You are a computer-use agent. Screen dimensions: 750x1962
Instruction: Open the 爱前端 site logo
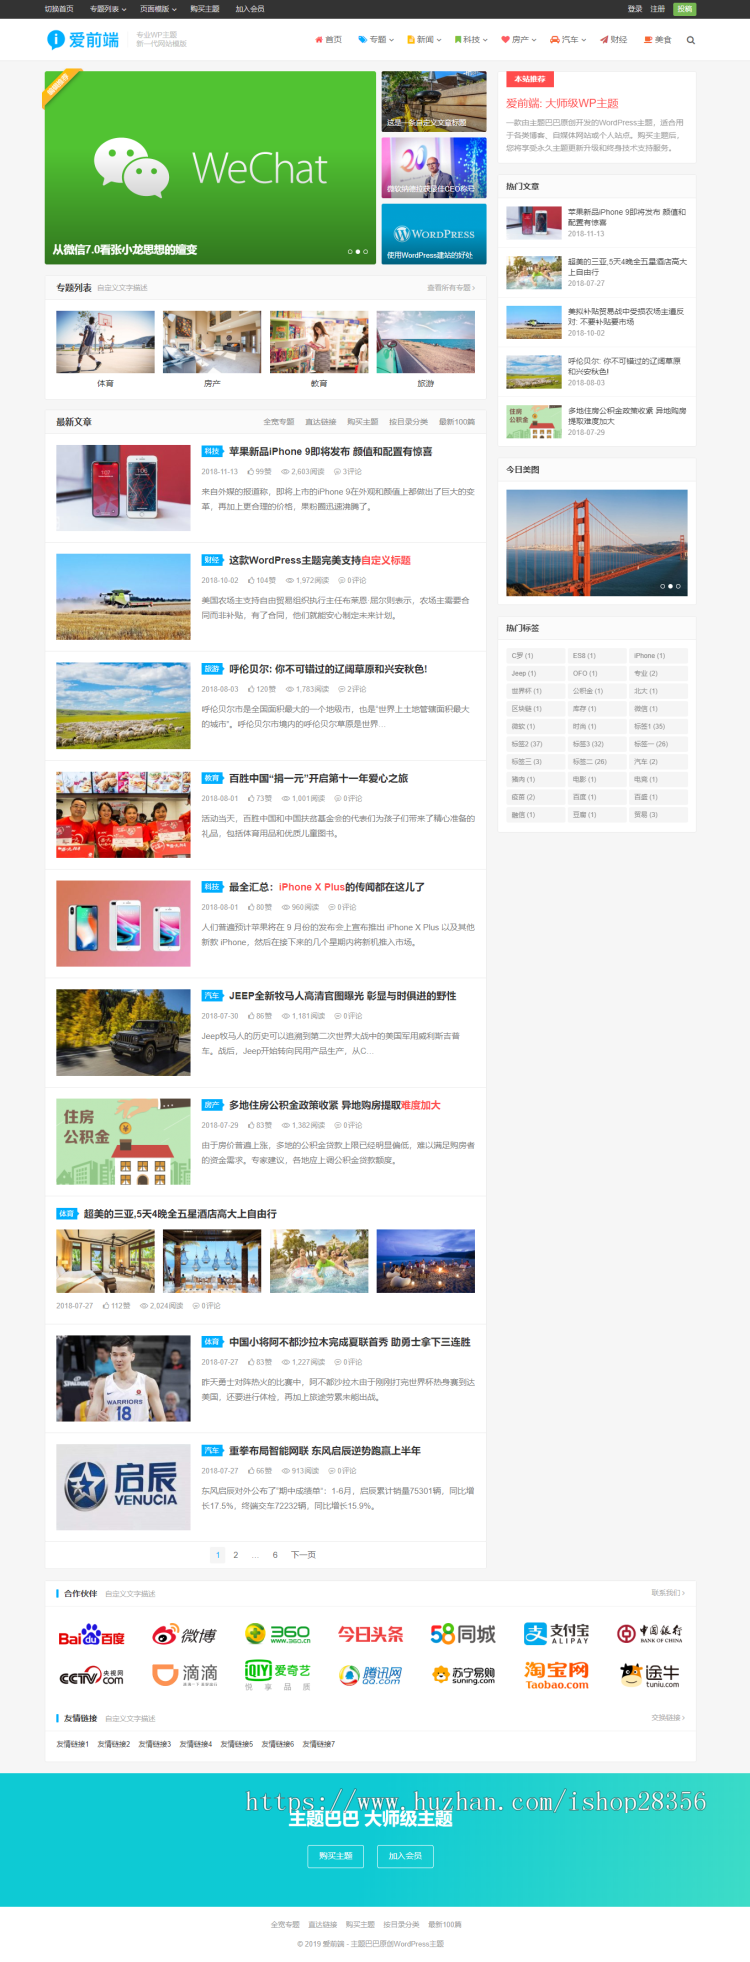[83, 40]
